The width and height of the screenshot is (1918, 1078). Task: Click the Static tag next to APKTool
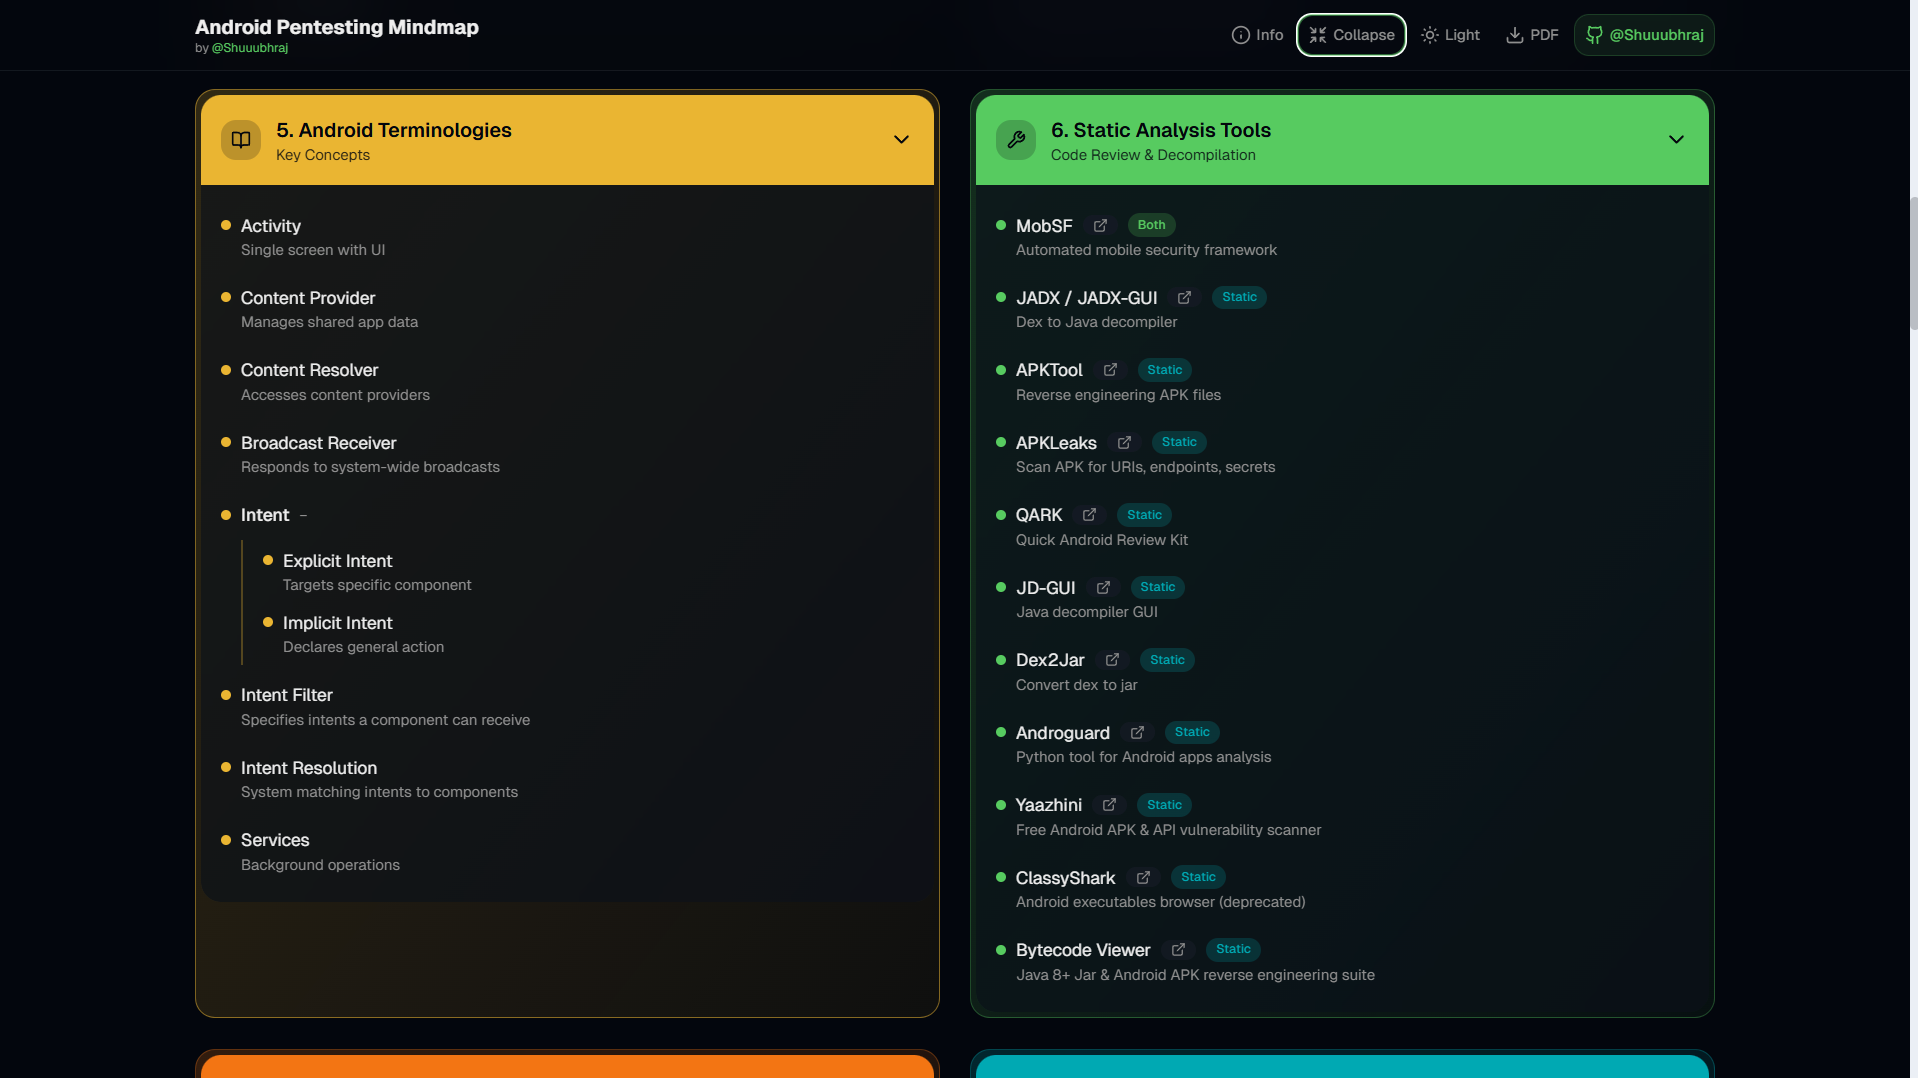1164,370
